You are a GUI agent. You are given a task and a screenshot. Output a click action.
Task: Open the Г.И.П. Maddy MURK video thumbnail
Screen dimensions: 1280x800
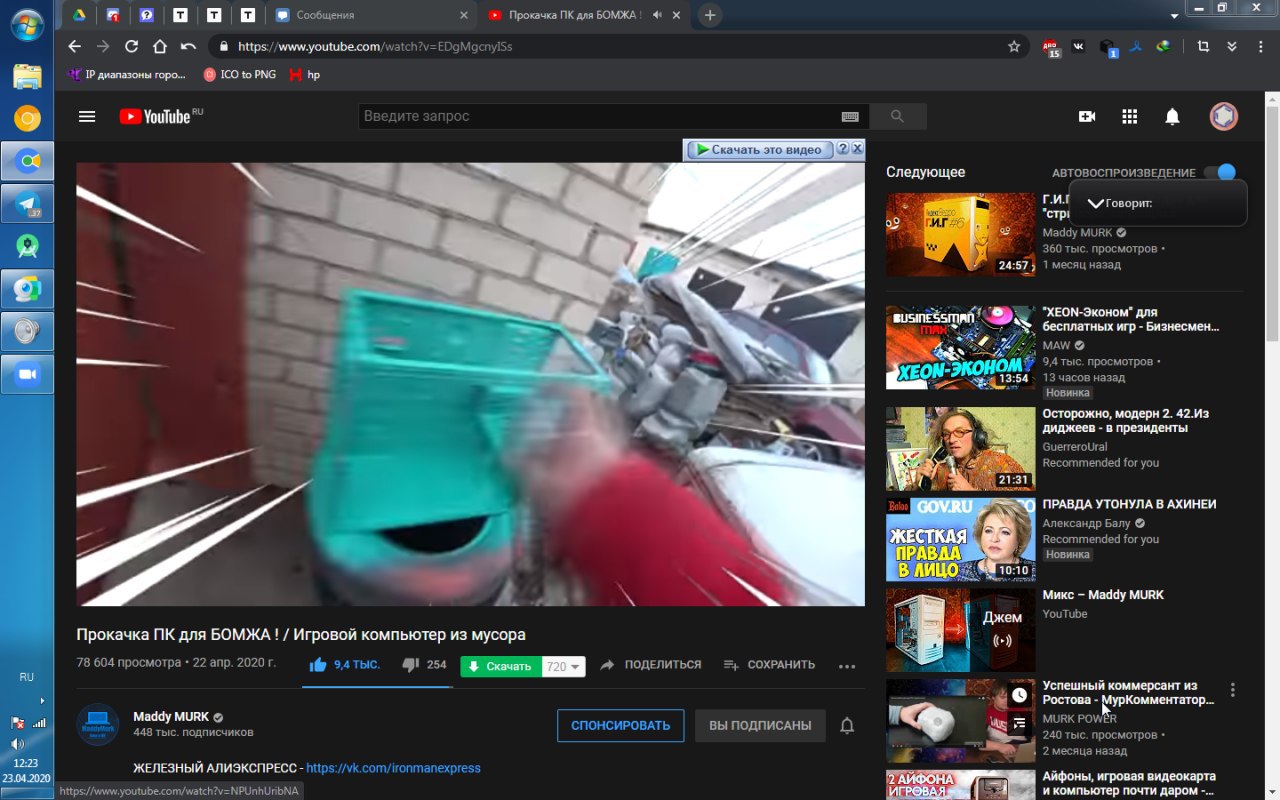point(960,235)
